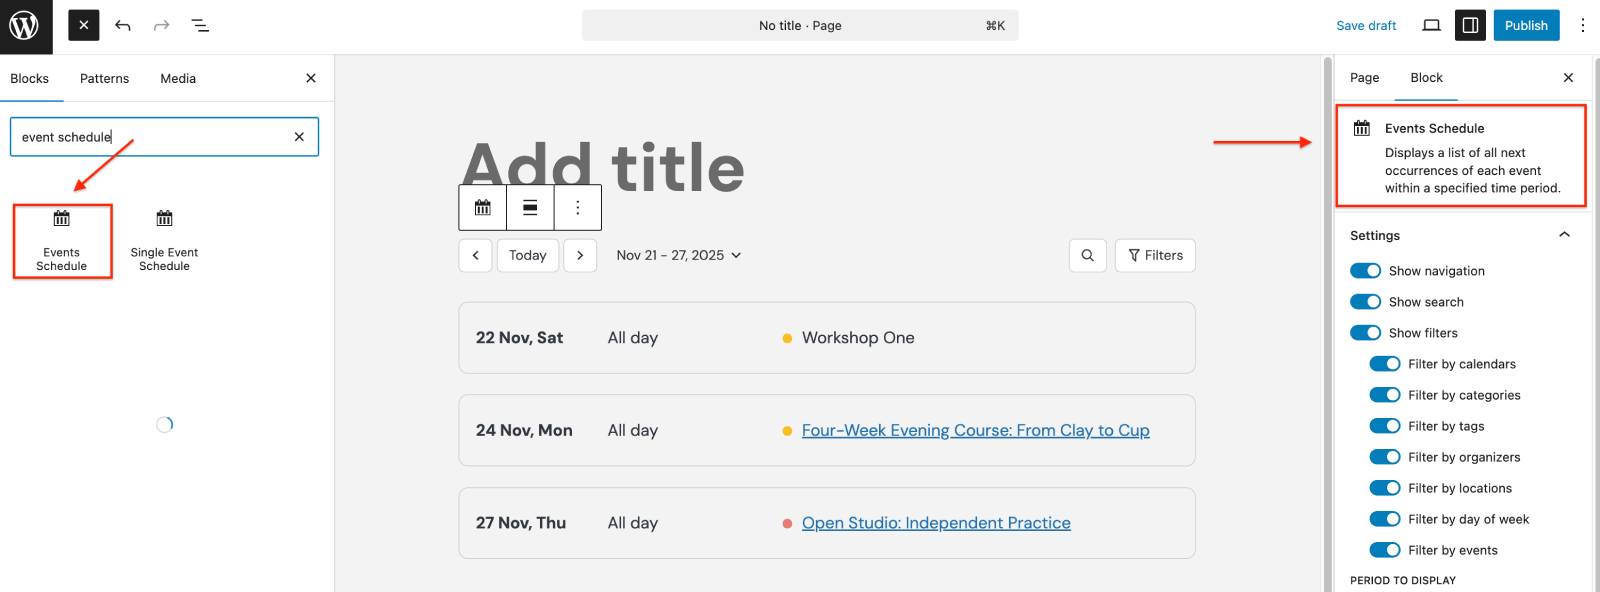Open the top-right Options kebab menu
The image size is (1600, 592).
pyautogui.click(x=1582, y=26)
